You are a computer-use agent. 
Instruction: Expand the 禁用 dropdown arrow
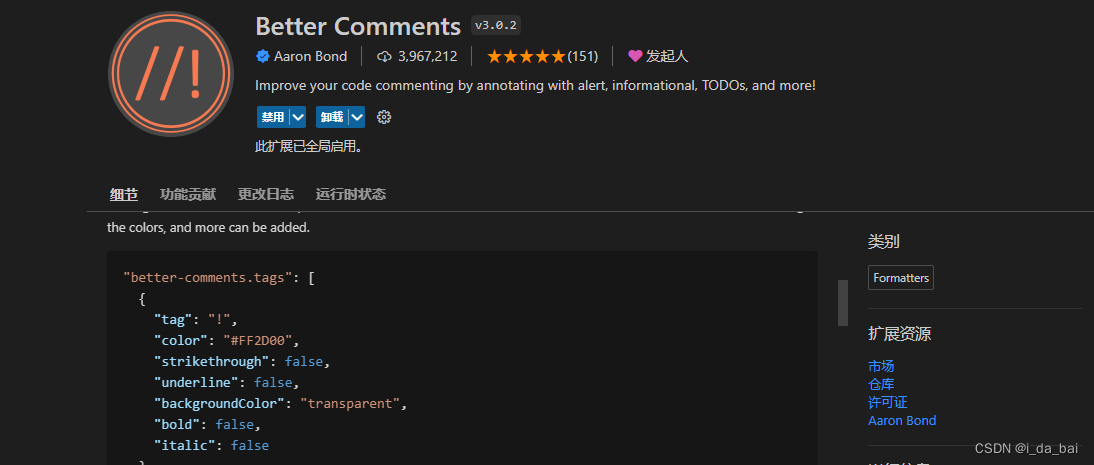[298, 117]
